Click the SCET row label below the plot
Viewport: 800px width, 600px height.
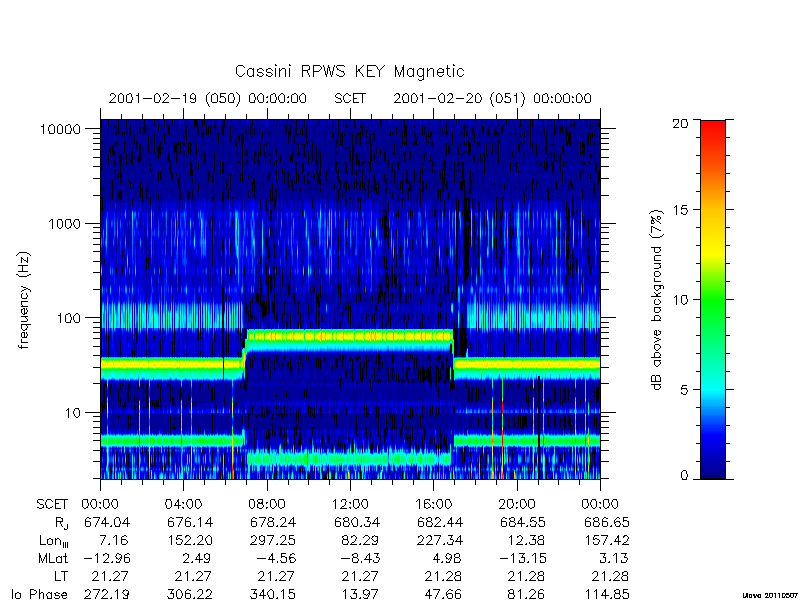(x=52, y=505)
